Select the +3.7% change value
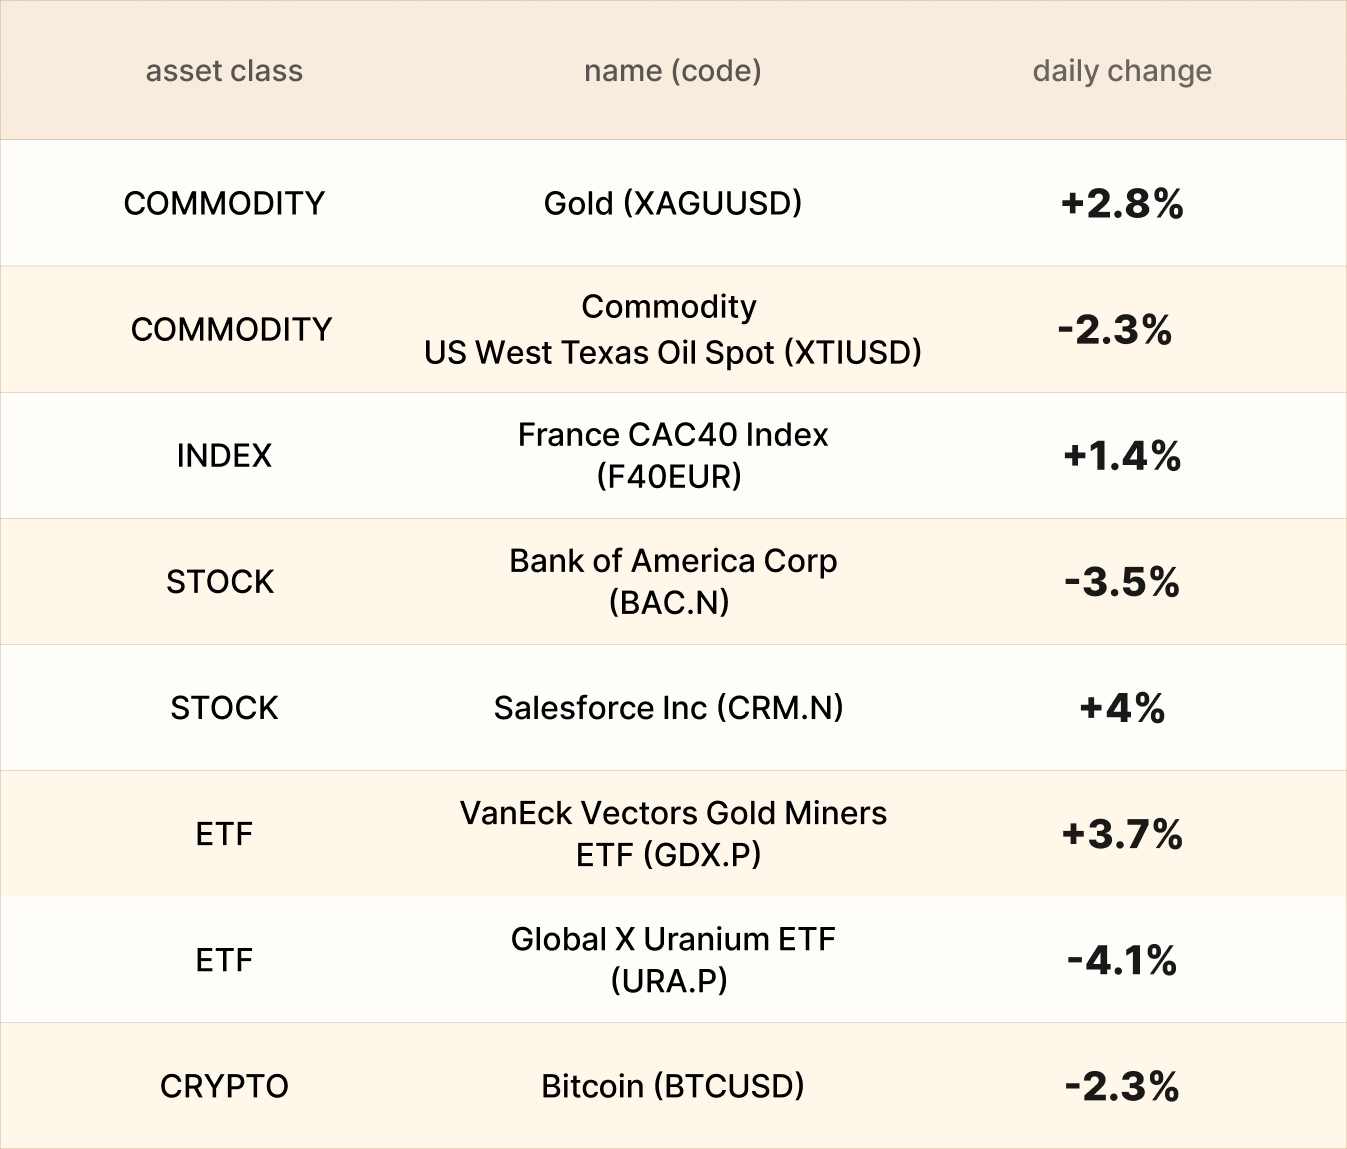Viewport: 1347px width, 1149px height. click(1122, 834)
